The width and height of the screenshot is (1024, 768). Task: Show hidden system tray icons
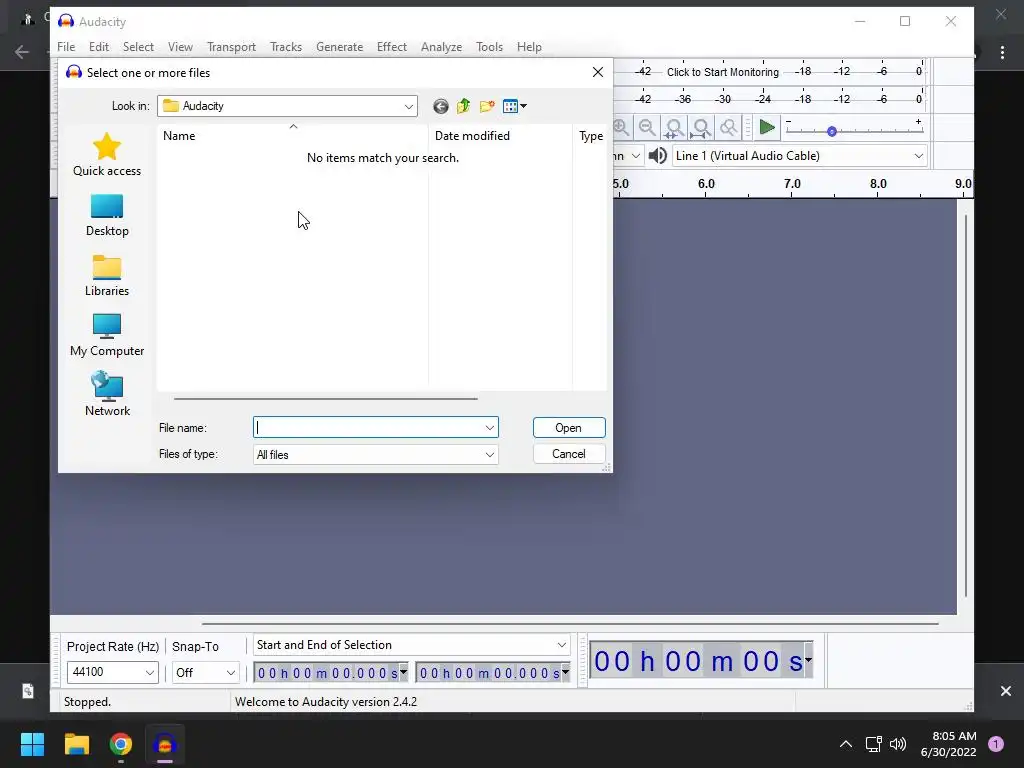[845, 744]
